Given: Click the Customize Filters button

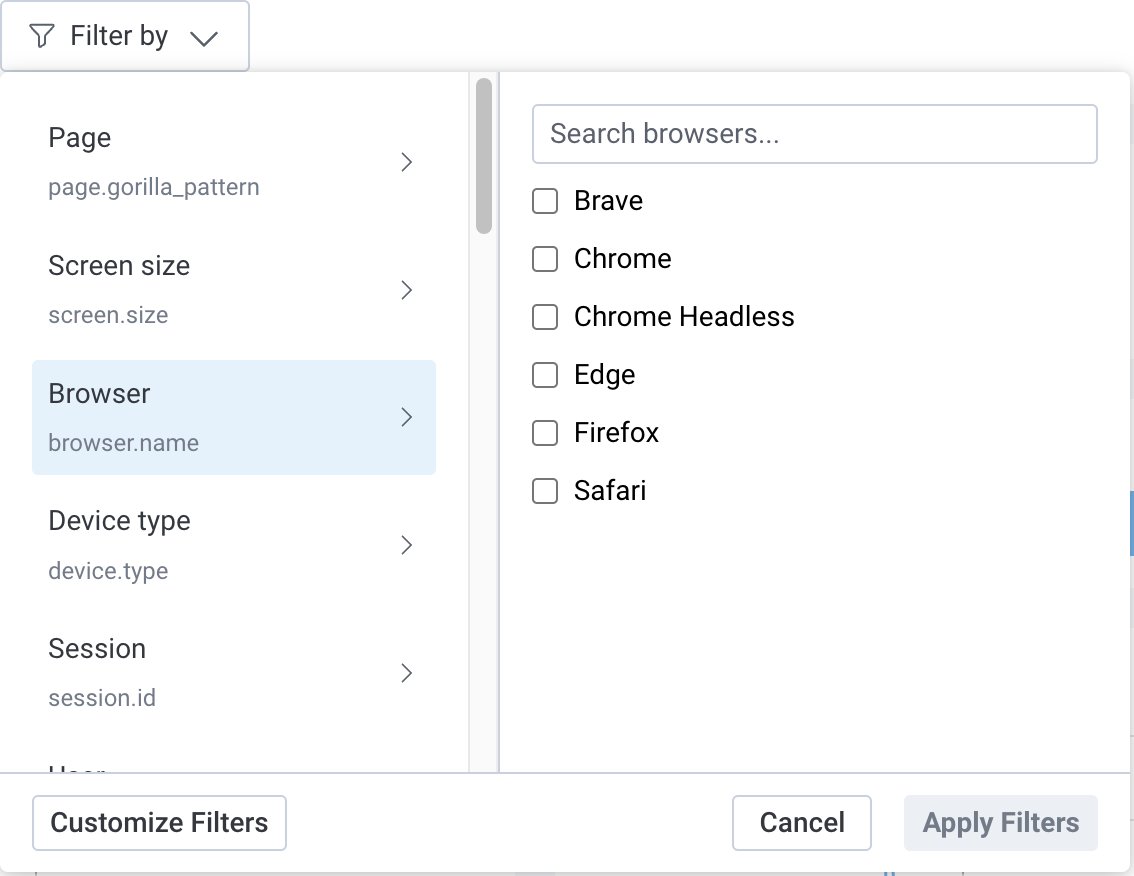Looking at the screenshot, I should 158,822.
